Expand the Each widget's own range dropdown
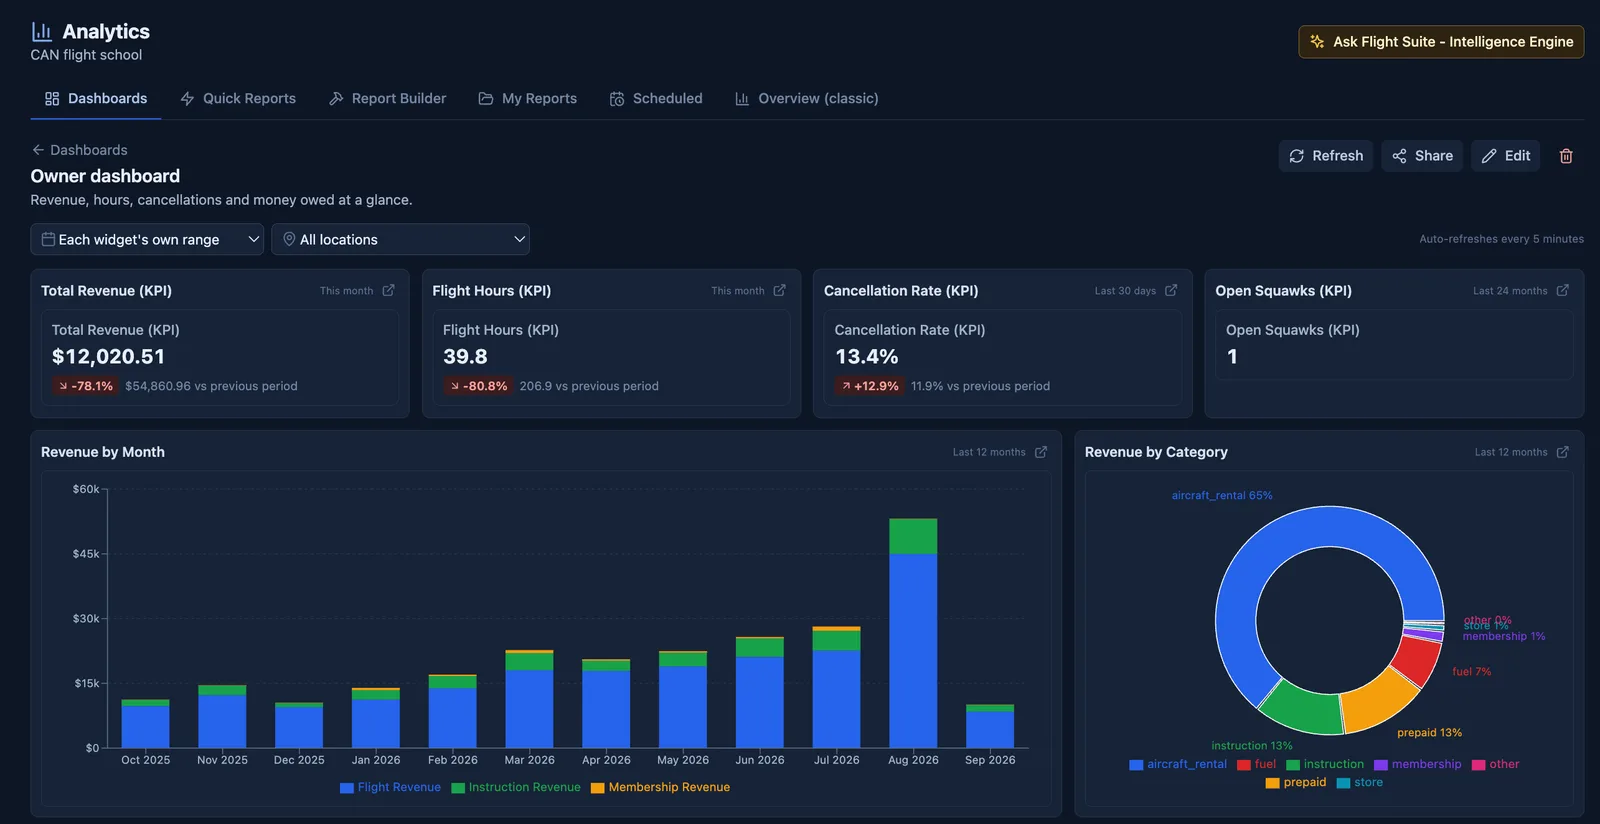The width and height of the screenshot is (1600, 824). (x=147, y=239)
